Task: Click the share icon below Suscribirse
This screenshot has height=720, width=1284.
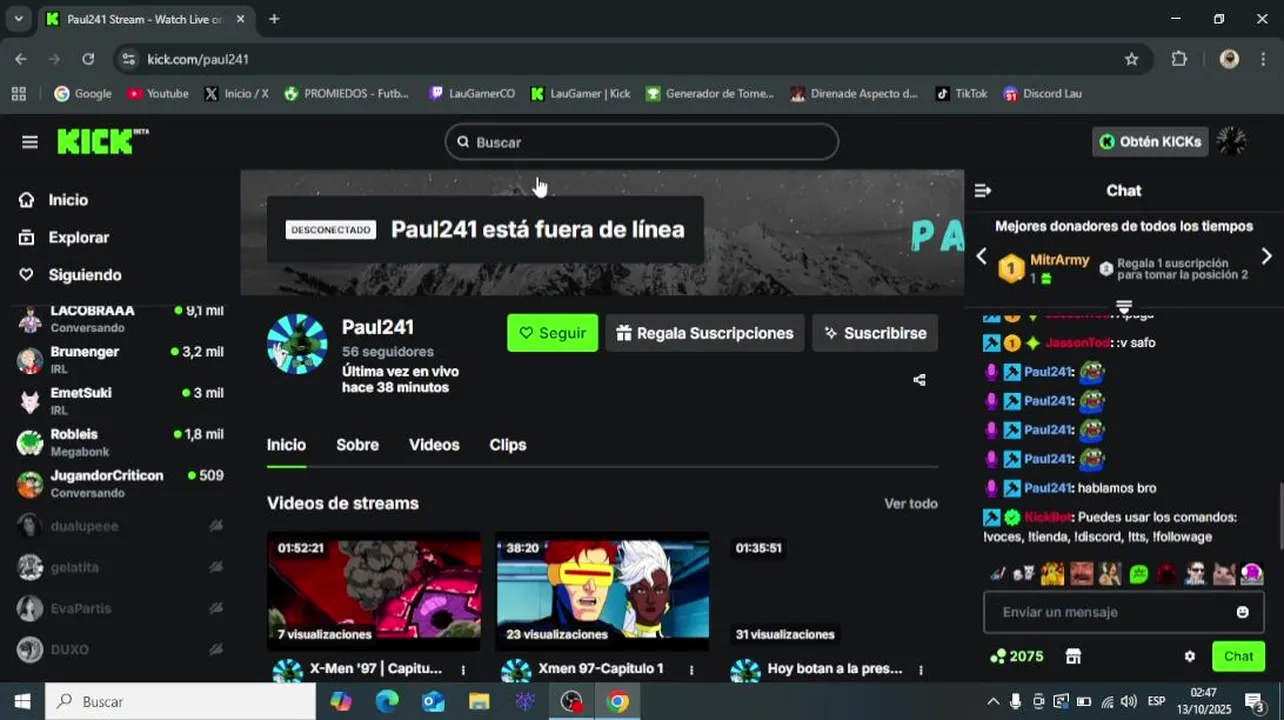Action: pos(919,380)
